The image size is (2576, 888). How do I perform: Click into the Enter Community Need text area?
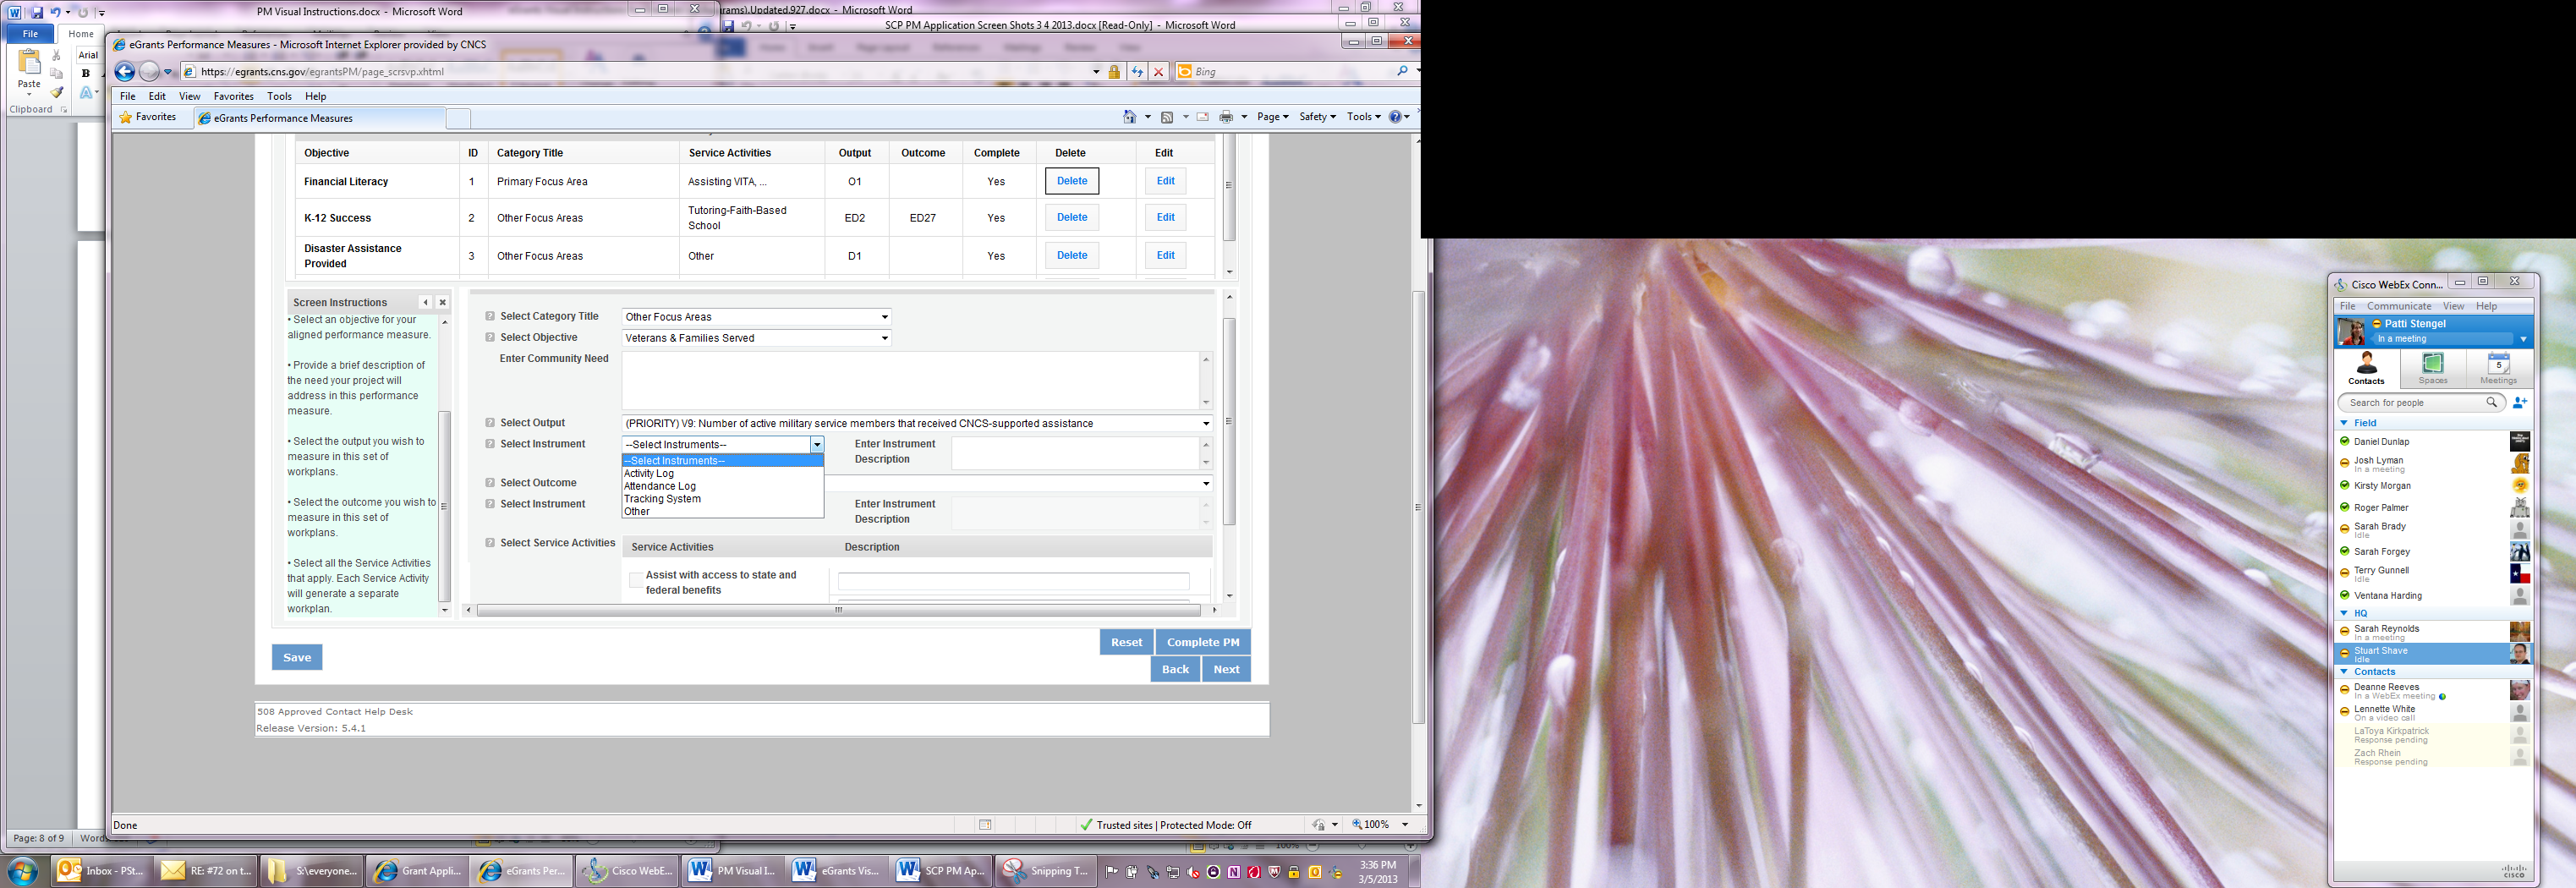point(910,380)
